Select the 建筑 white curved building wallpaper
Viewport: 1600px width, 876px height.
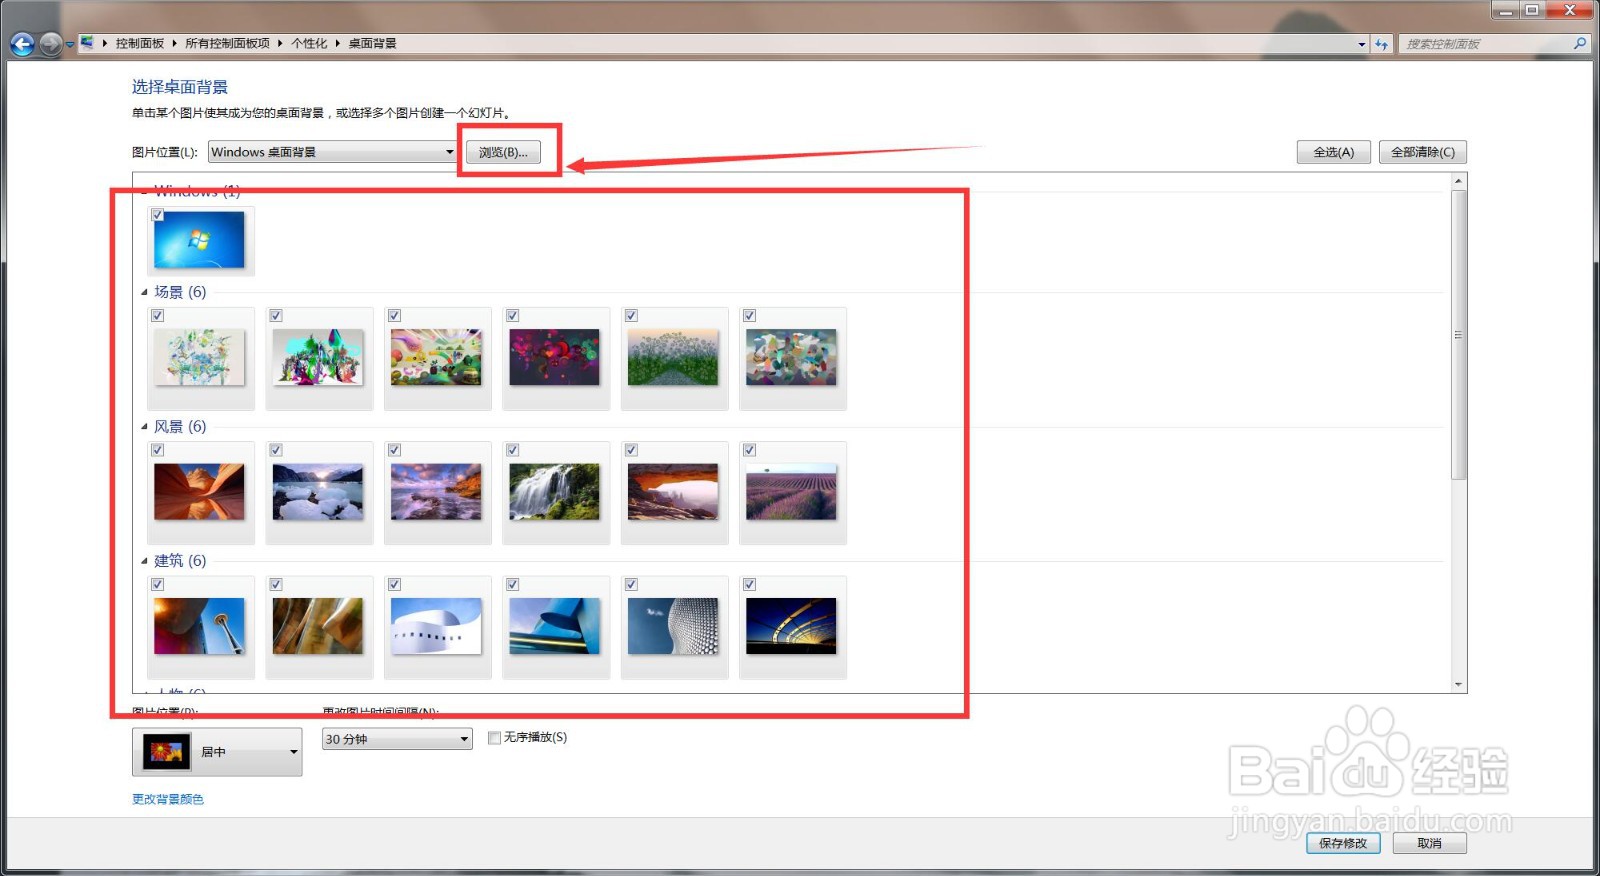click(436, 626)
